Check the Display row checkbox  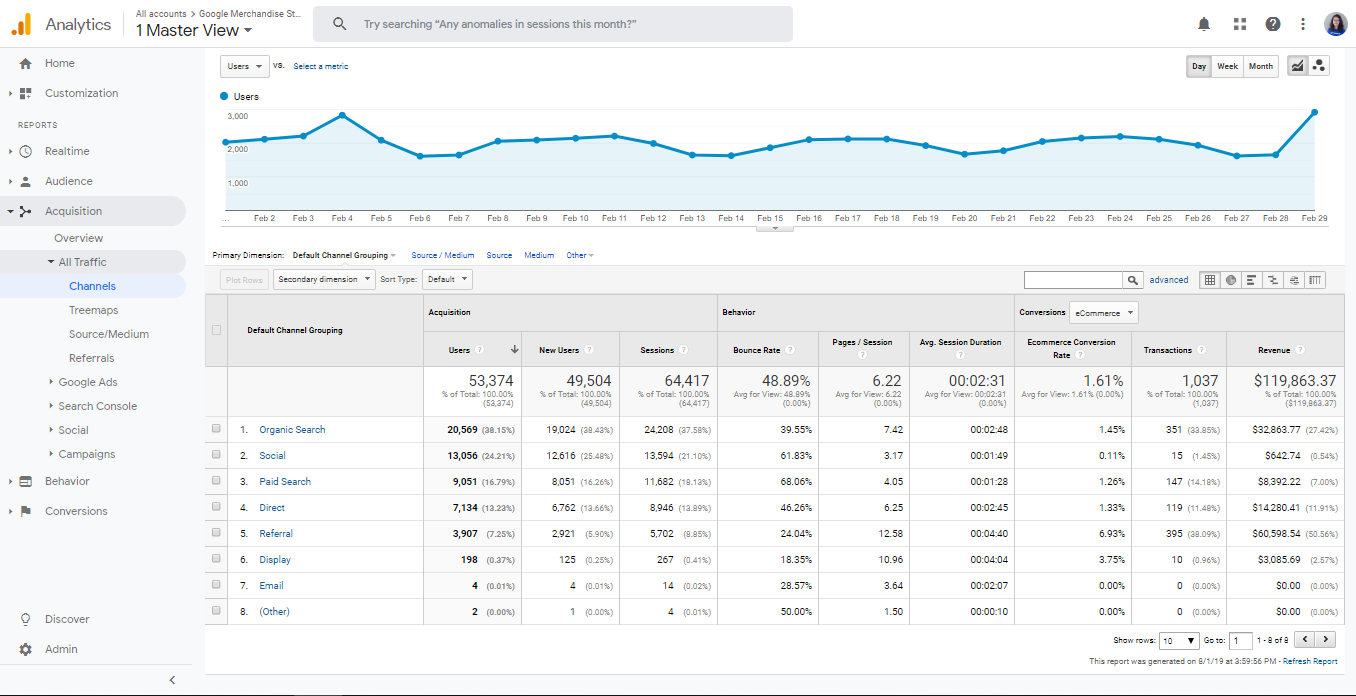[216, 559]
